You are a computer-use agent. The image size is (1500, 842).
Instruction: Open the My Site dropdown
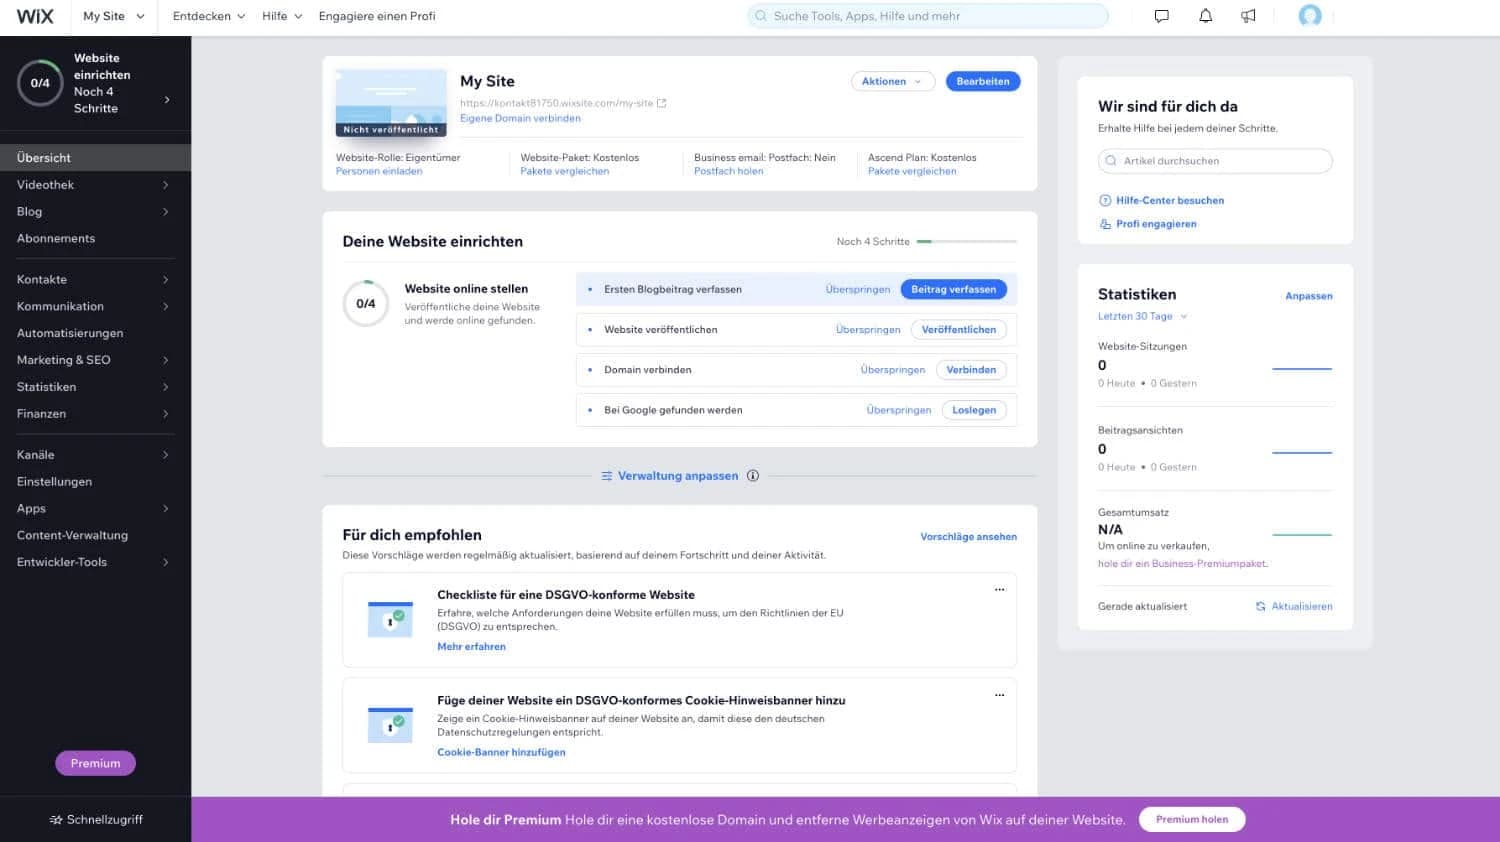(x=112, y=16)
